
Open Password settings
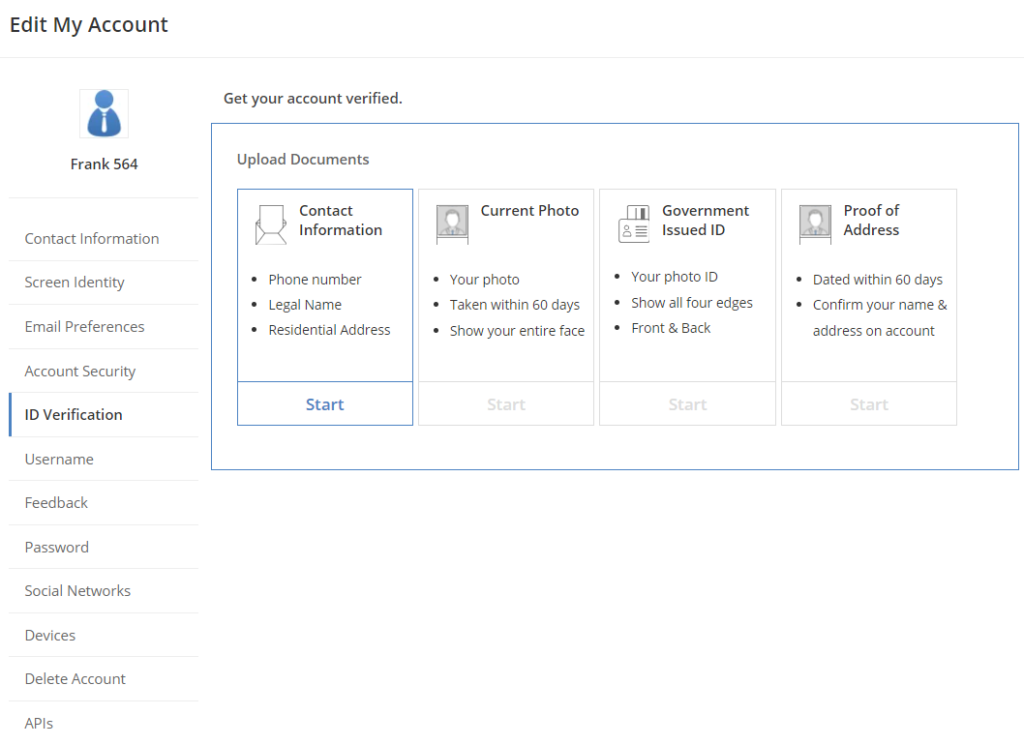coord(57,547)
